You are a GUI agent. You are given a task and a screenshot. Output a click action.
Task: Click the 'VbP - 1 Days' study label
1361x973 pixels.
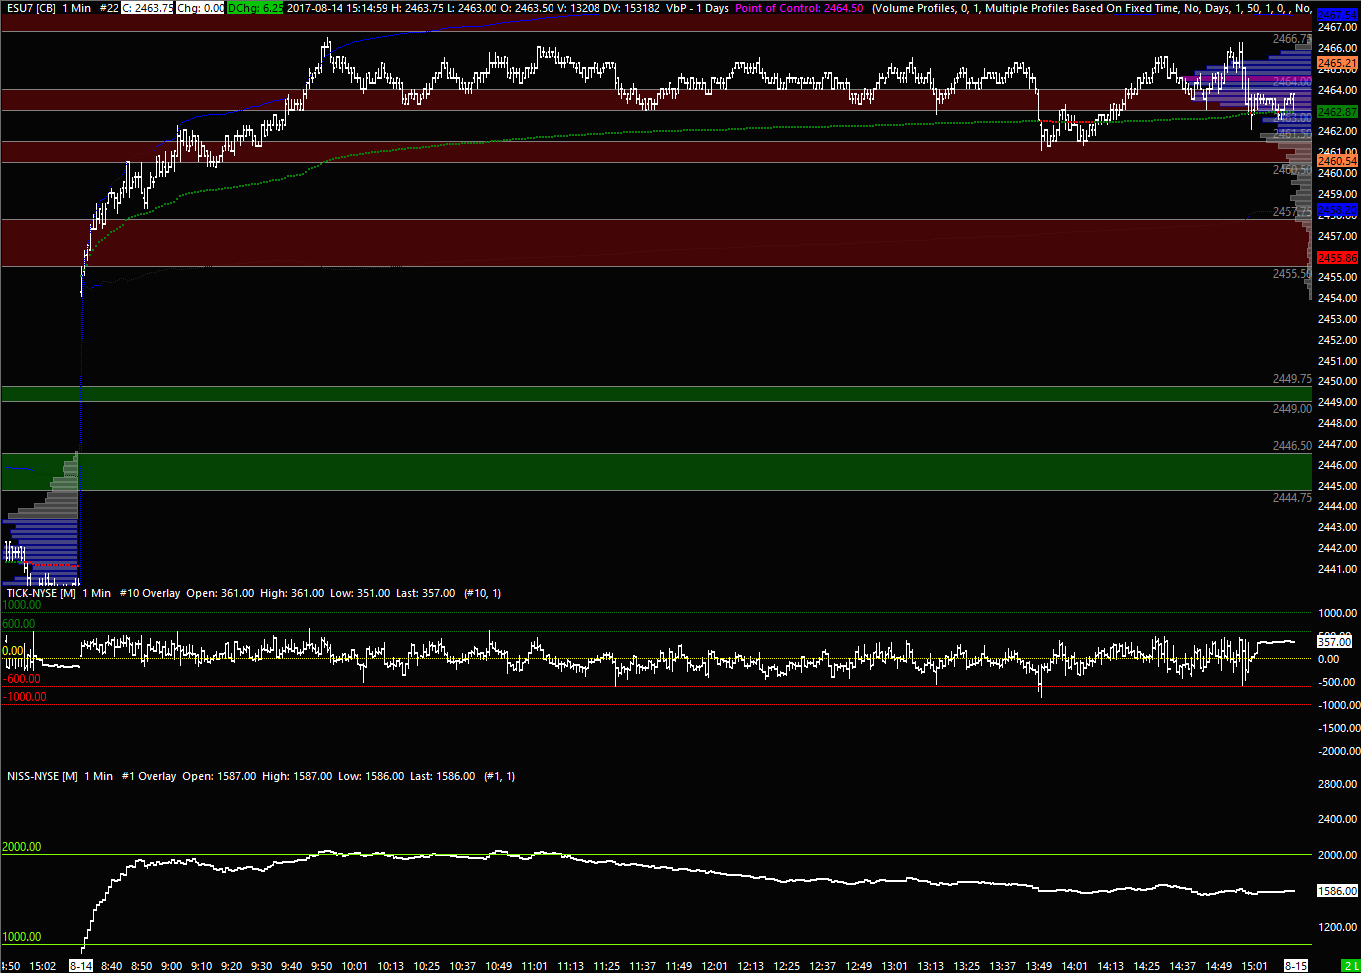click(x=697, y=8)
